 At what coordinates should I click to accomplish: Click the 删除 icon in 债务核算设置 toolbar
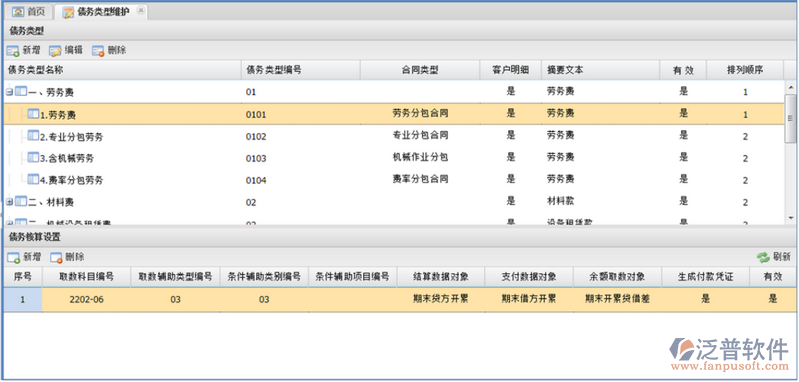(56, 258)
